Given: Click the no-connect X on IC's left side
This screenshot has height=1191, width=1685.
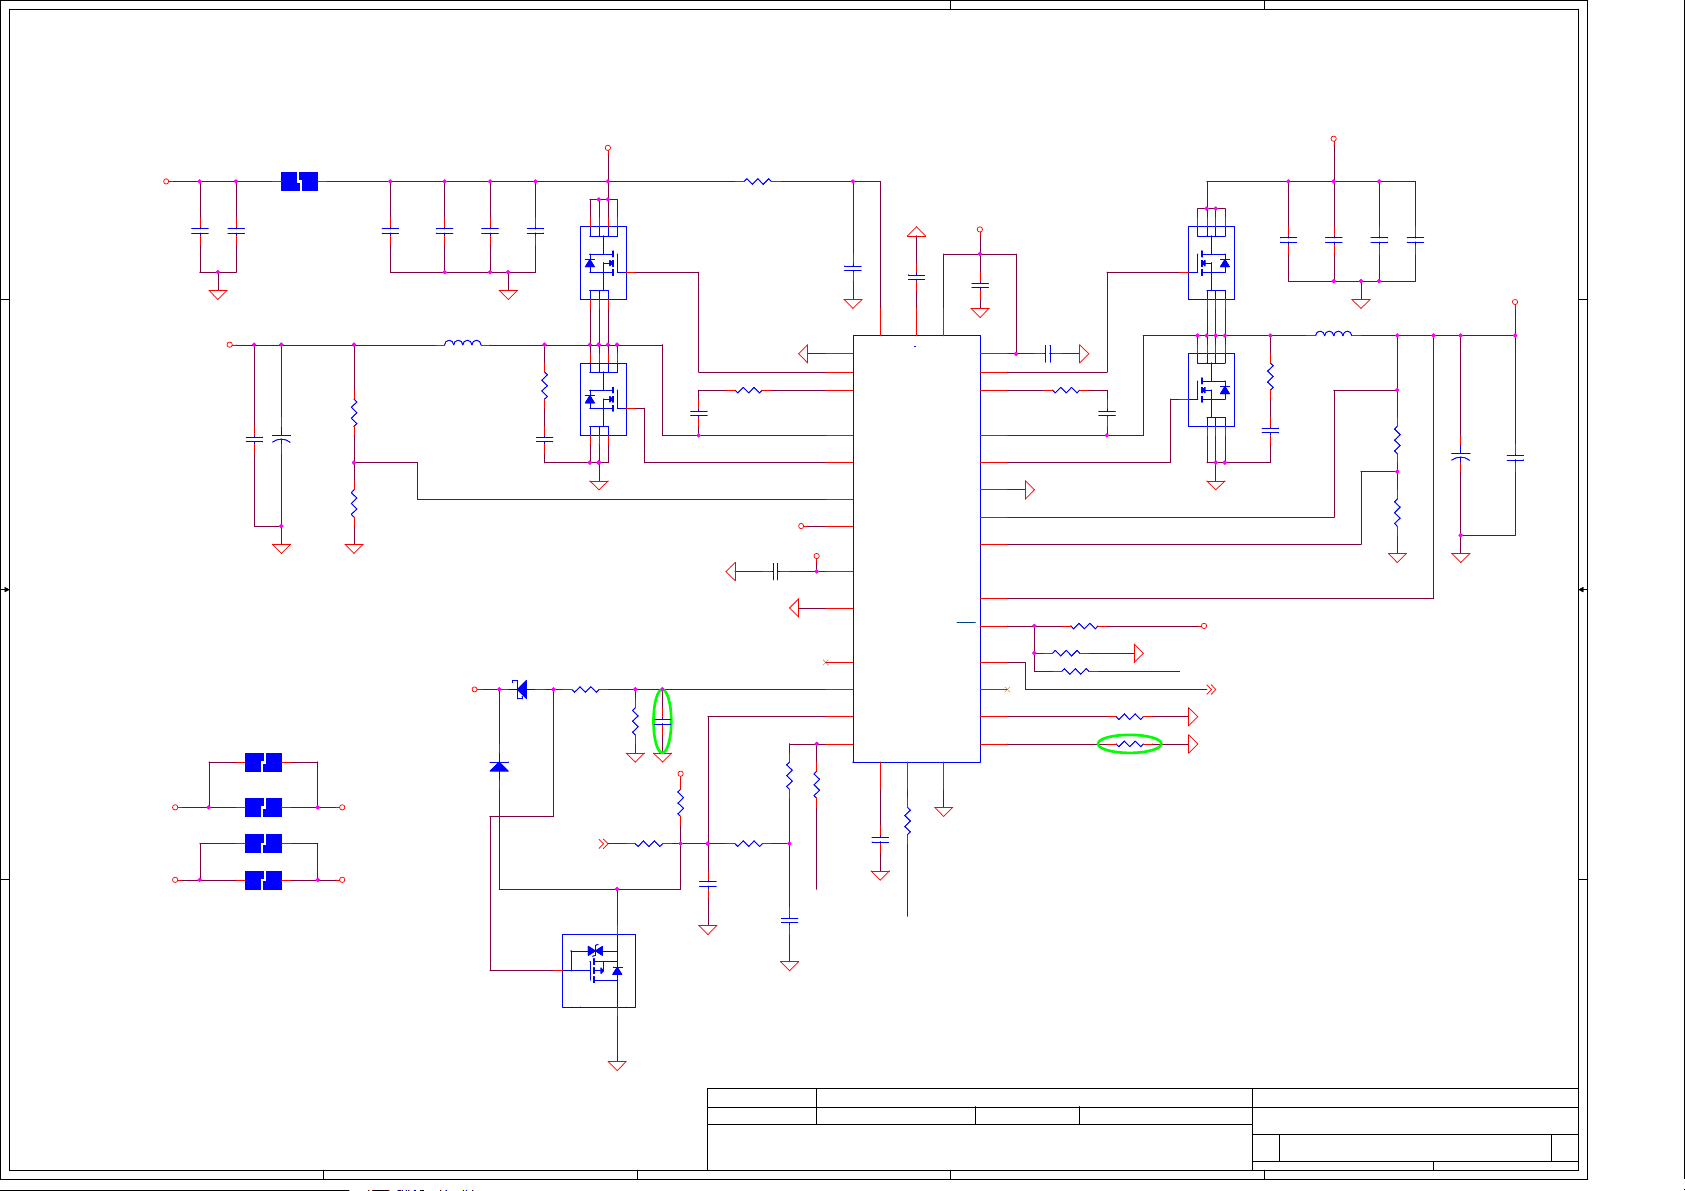Looking at the screenshot, I should 826,662.
